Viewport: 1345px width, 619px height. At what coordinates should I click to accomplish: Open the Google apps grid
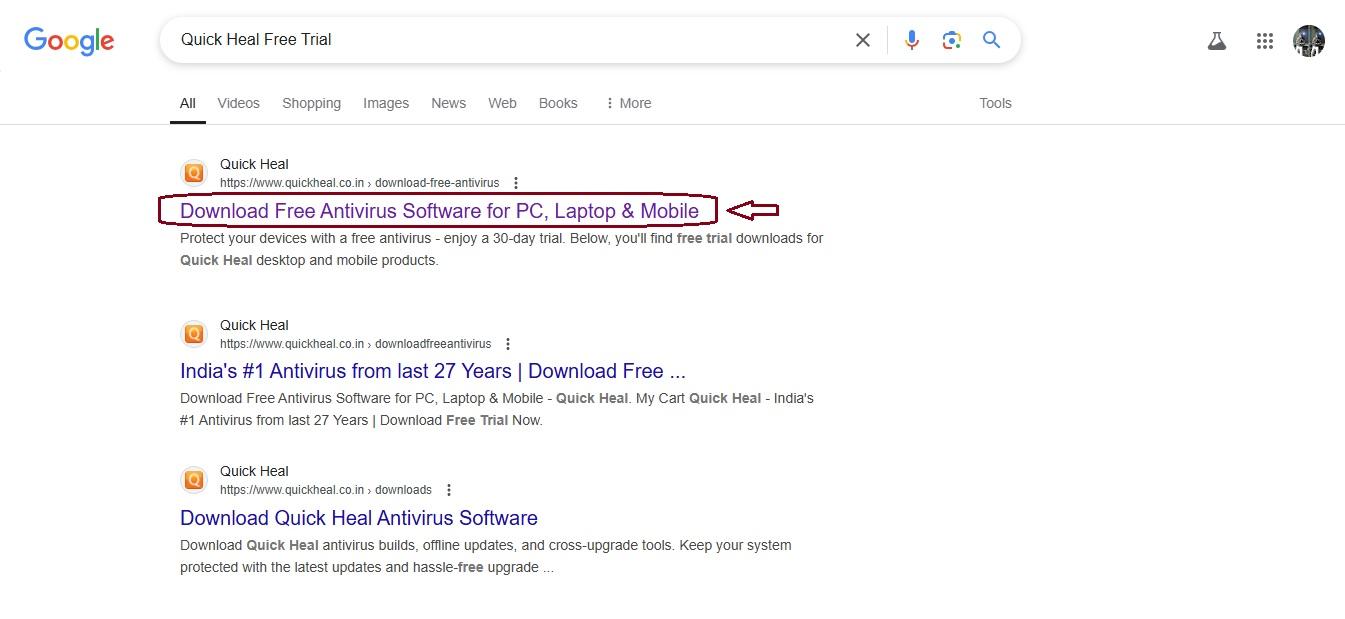1264,41
